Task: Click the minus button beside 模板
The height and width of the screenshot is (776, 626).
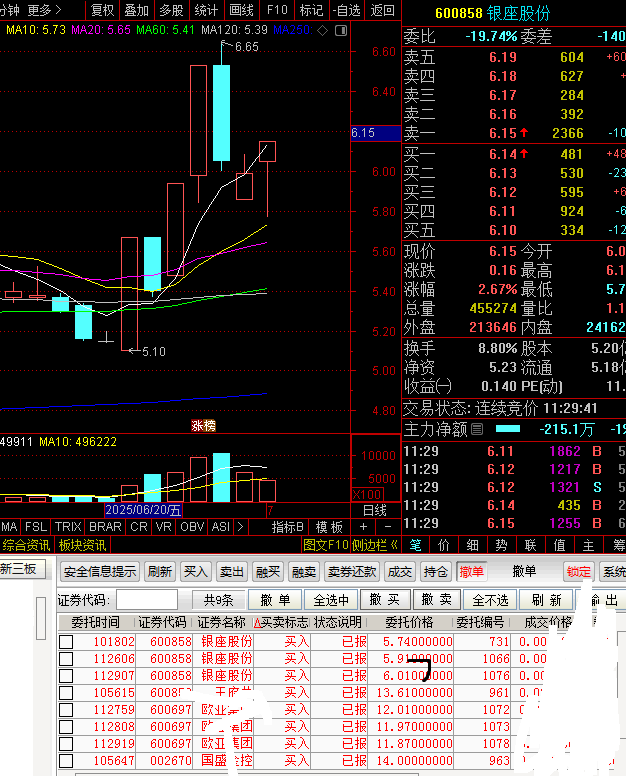Action: coord(388,527)
